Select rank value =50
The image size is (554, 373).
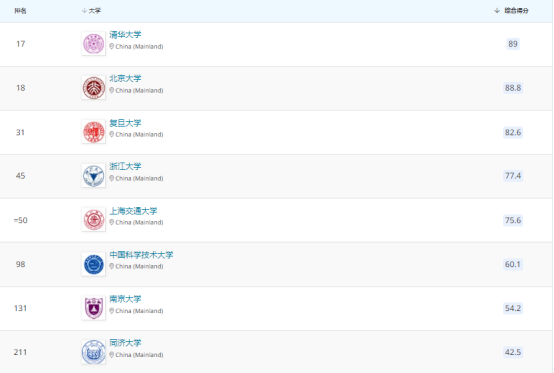click(20, 220)
